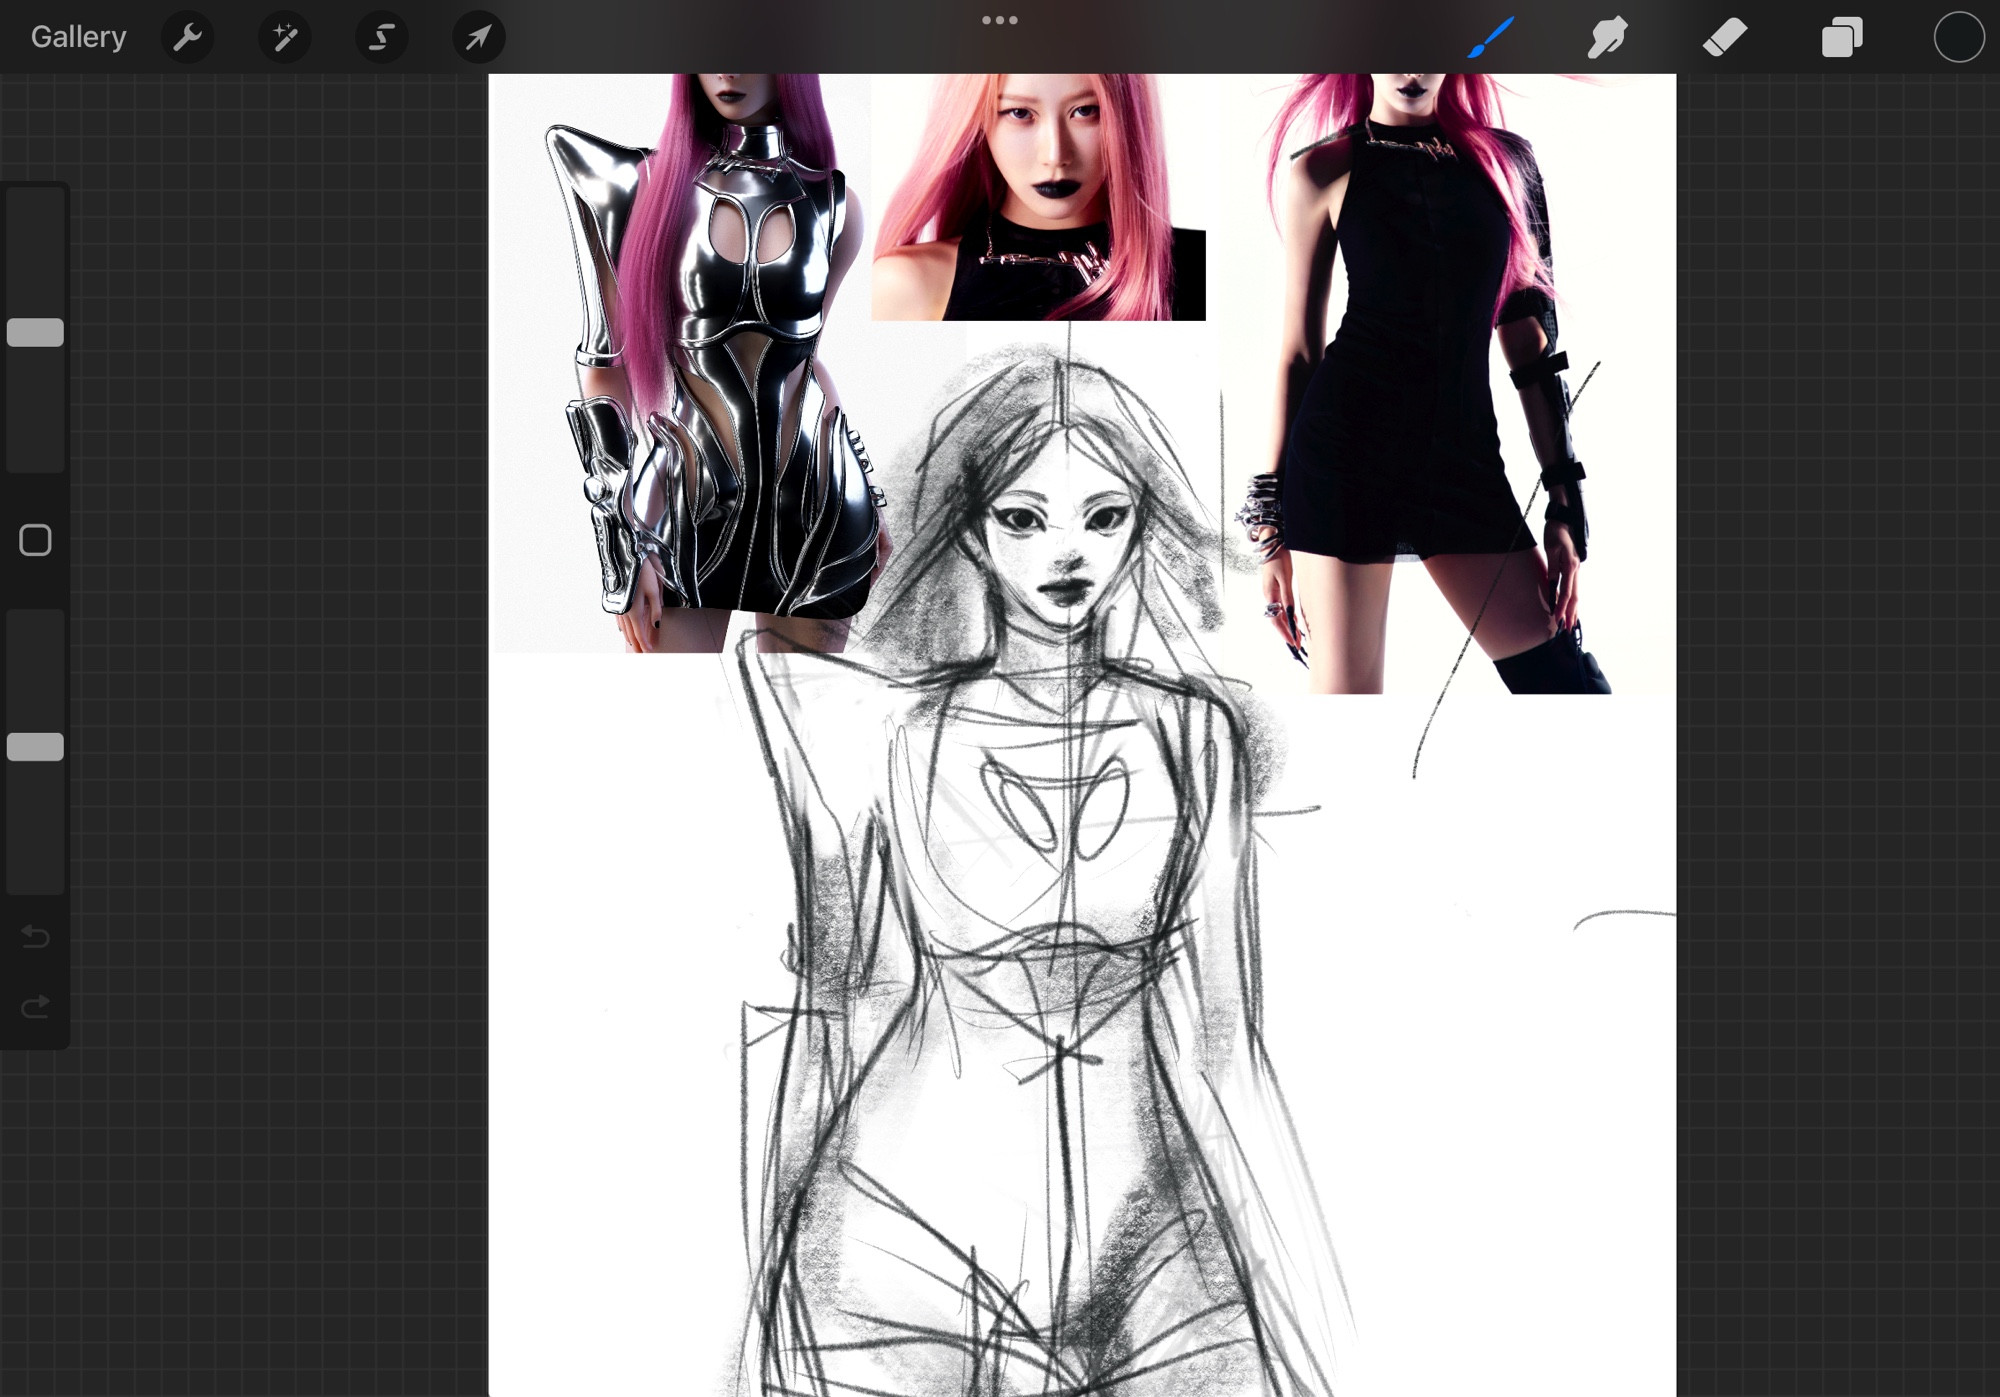Open the Actions wrench menu

pos(187,37)
